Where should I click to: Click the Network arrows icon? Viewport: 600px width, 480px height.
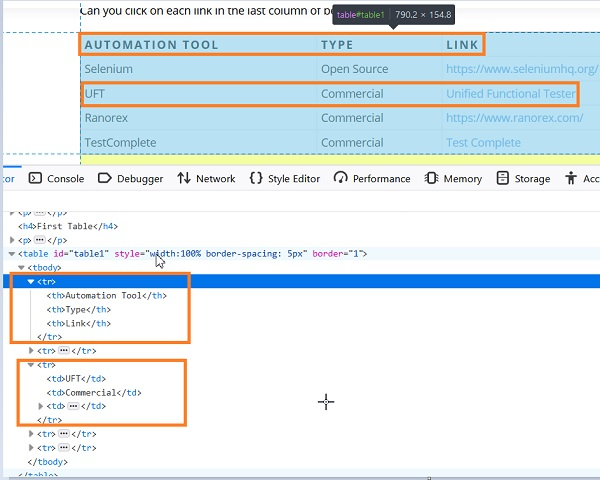pos(184,178)
